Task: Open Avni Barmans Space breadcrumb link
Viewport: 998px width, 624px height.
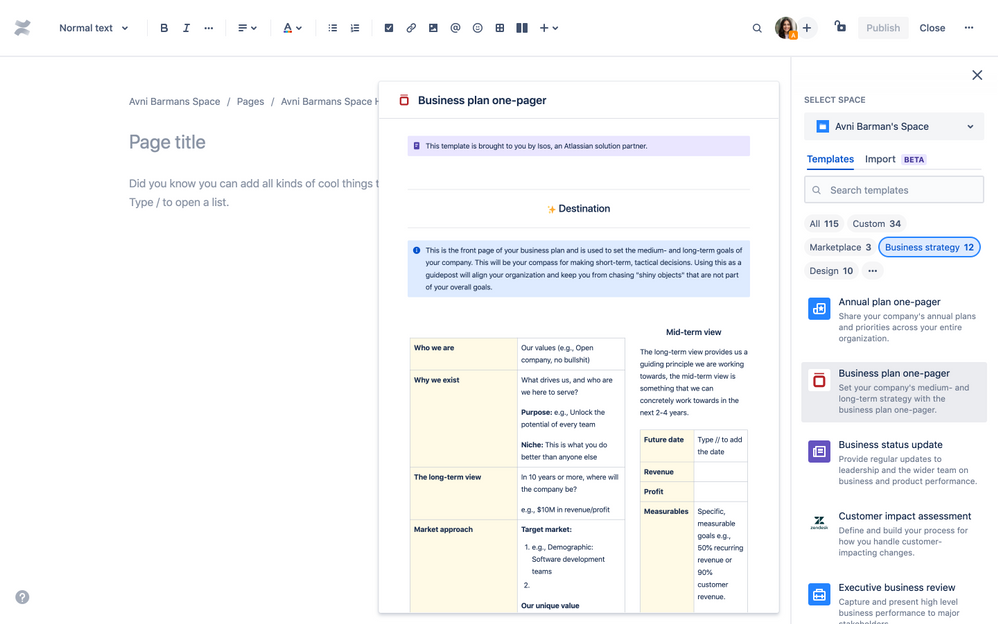Action: [x=174, y=101]
